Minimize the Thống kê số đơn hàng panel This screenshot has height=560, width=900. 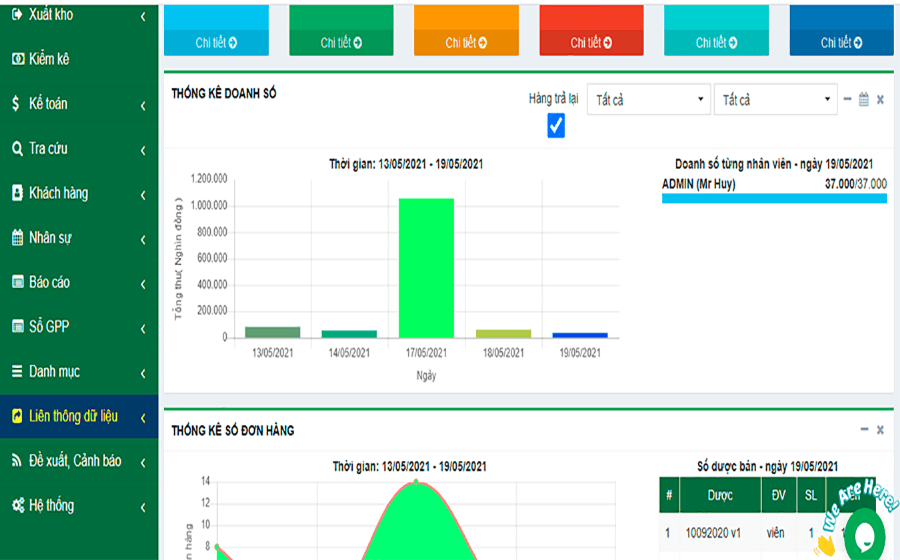click(x=864, y=429)
